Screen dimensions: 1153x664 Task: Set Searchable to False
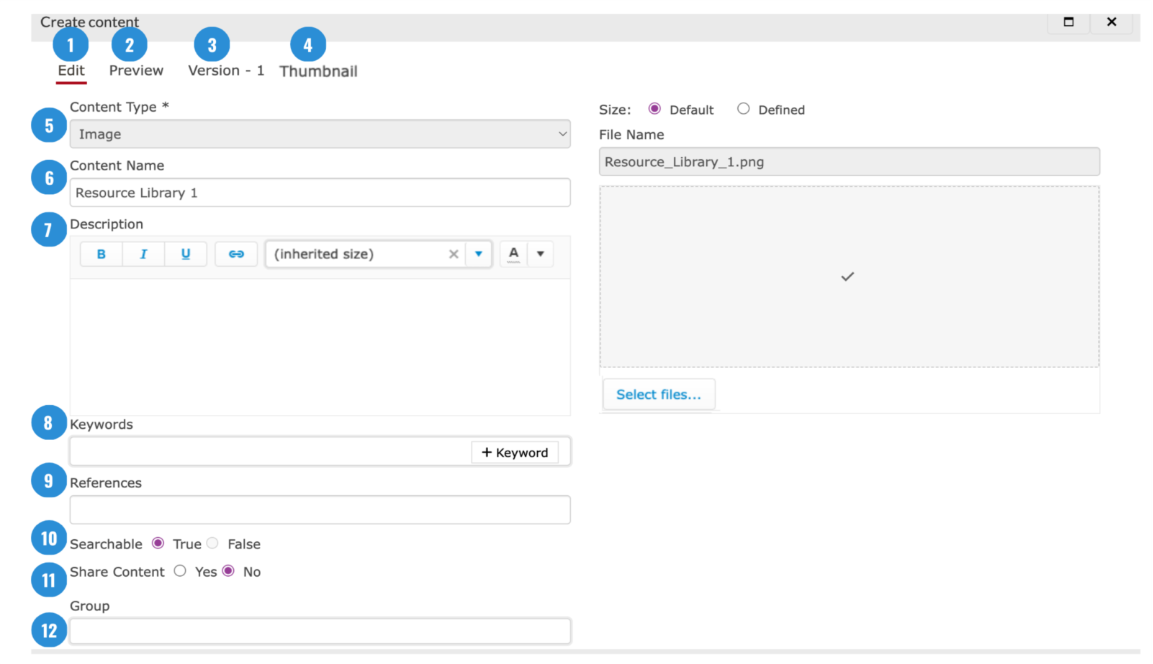click(213, 543)
